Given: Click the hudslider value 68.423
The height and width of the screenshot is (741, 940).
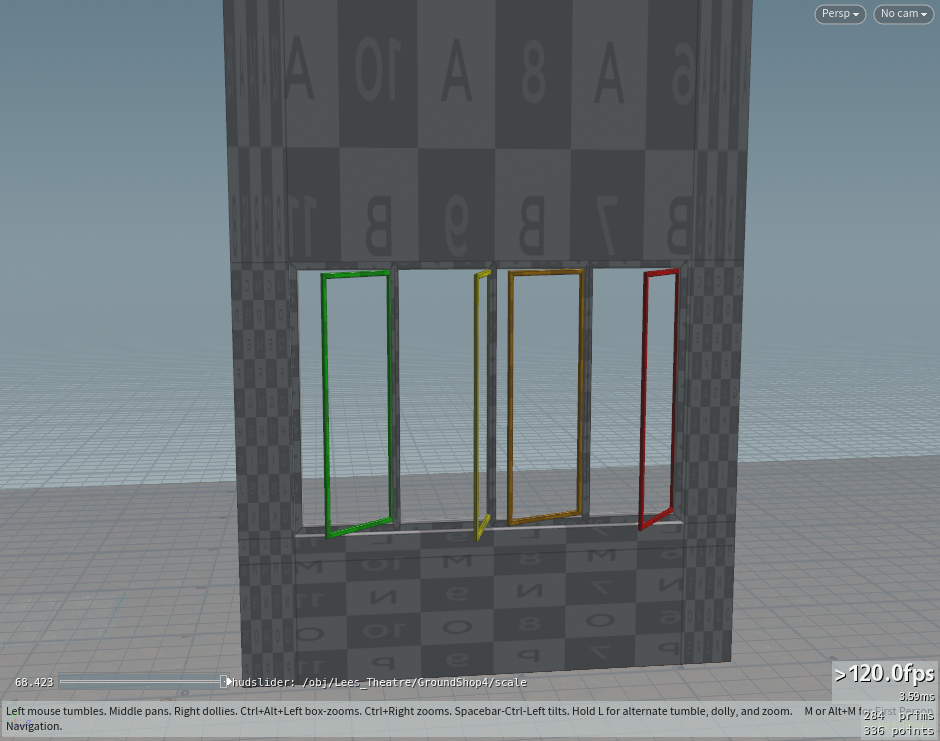Looking at the screenshot, I should (x=34, y=682).
